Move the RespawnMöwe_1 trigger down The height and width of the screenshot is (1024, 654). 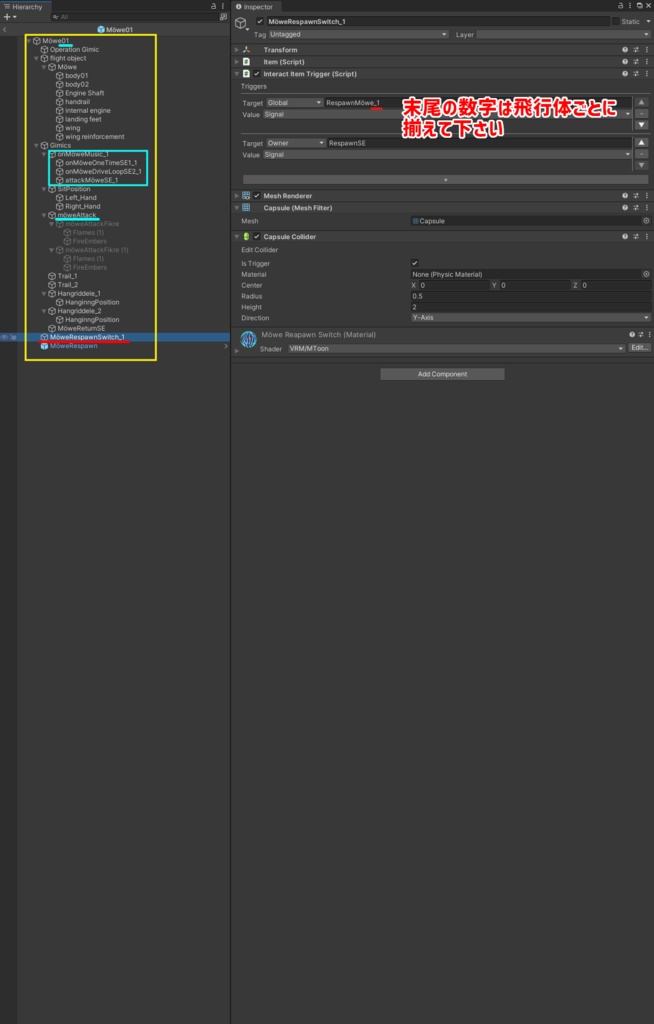[x=642, y=124]
